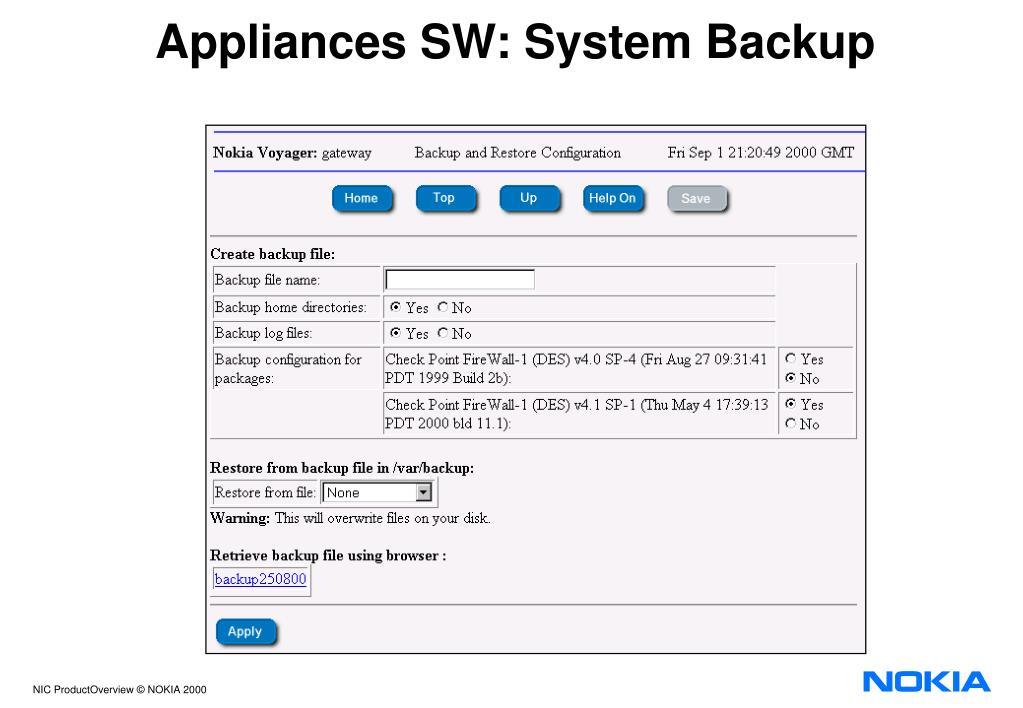Click the 'Backup configuration for packages:' label
The image size is (1023, 708).
click(288, 369)
